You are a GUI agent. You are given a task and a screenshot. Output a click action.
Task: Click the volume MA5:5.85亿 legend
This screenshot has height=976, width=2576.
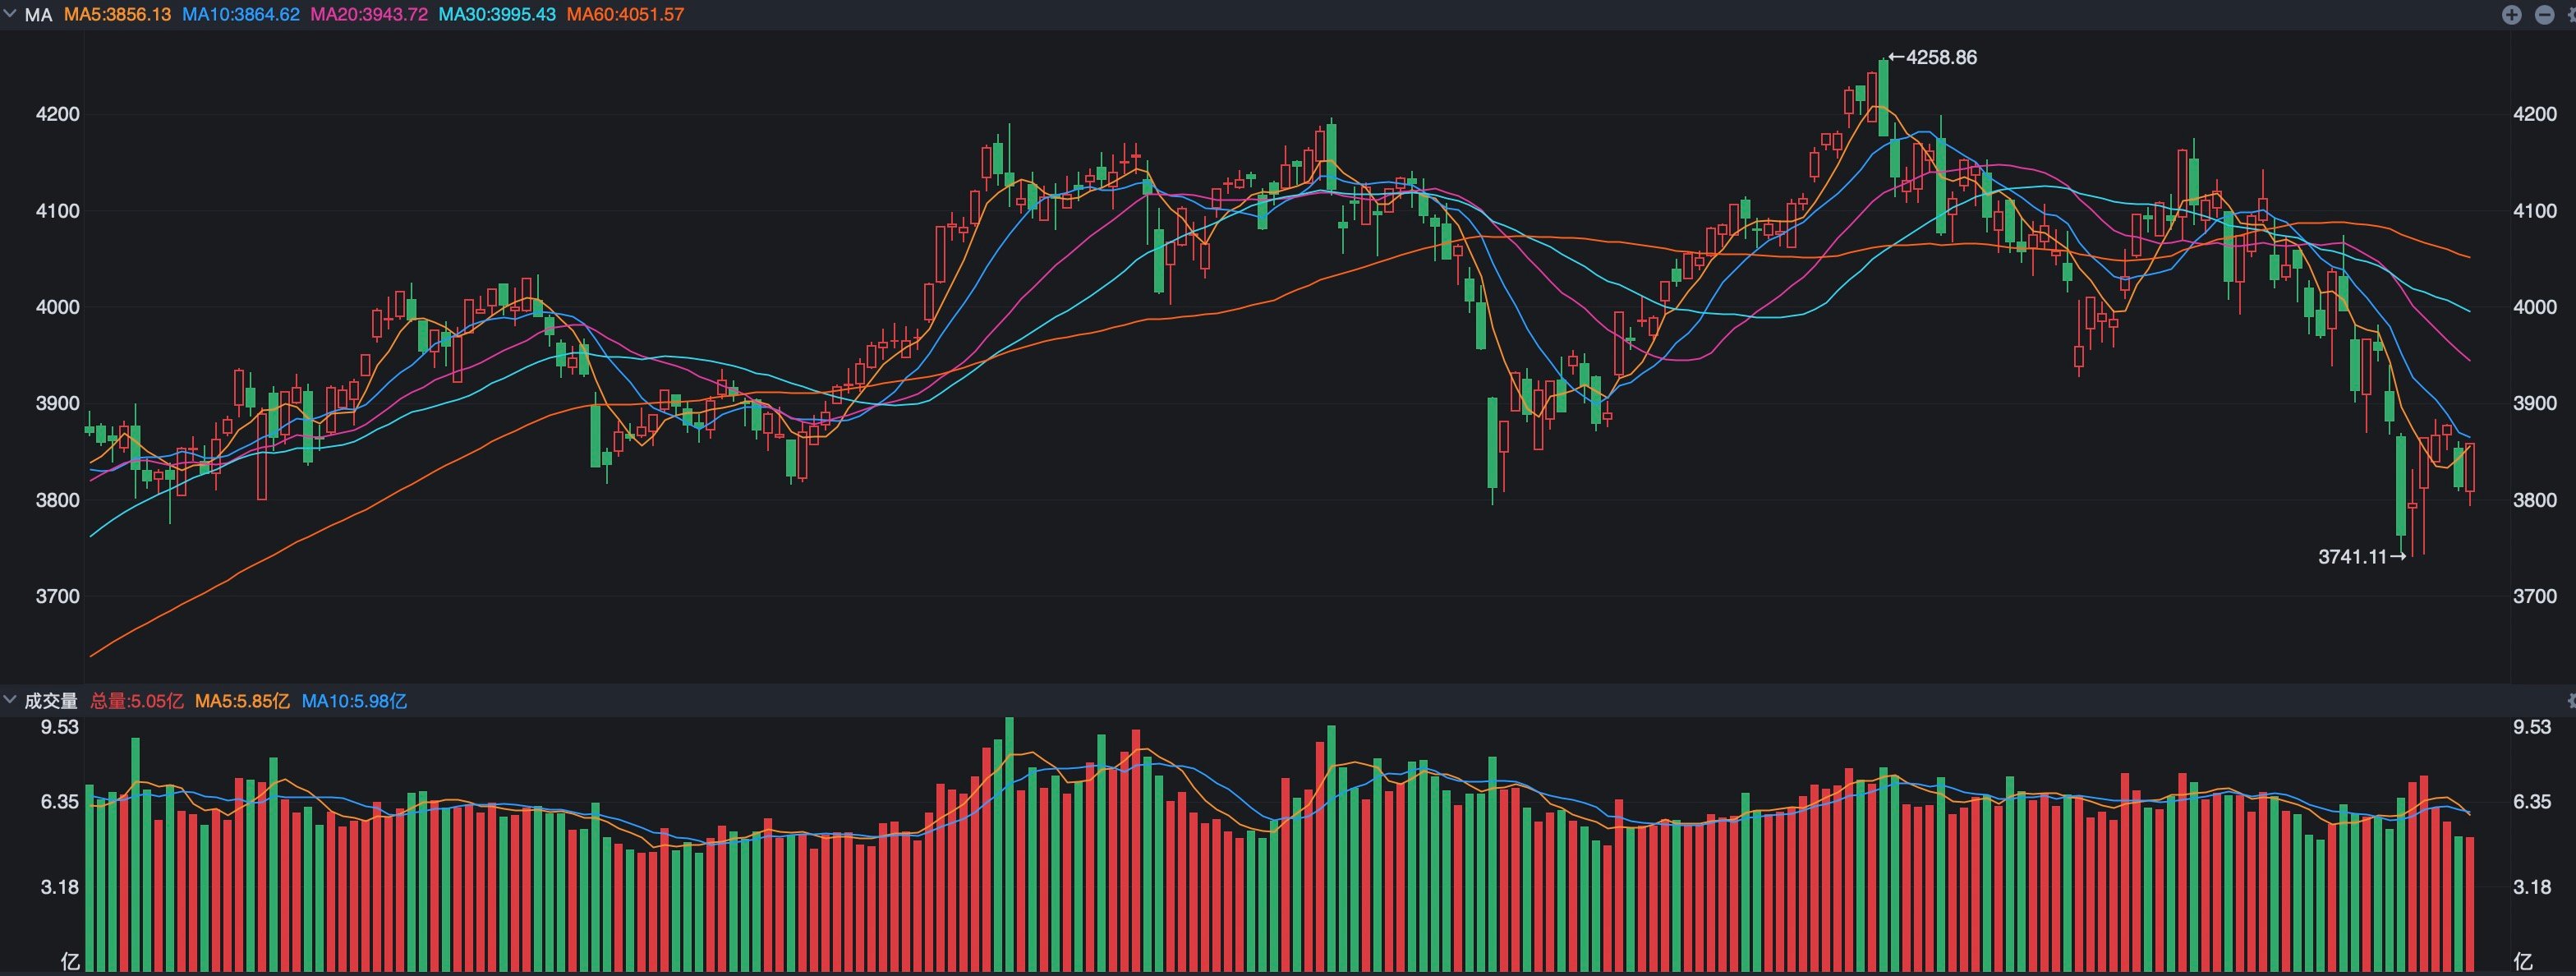(x=242, y=701)
